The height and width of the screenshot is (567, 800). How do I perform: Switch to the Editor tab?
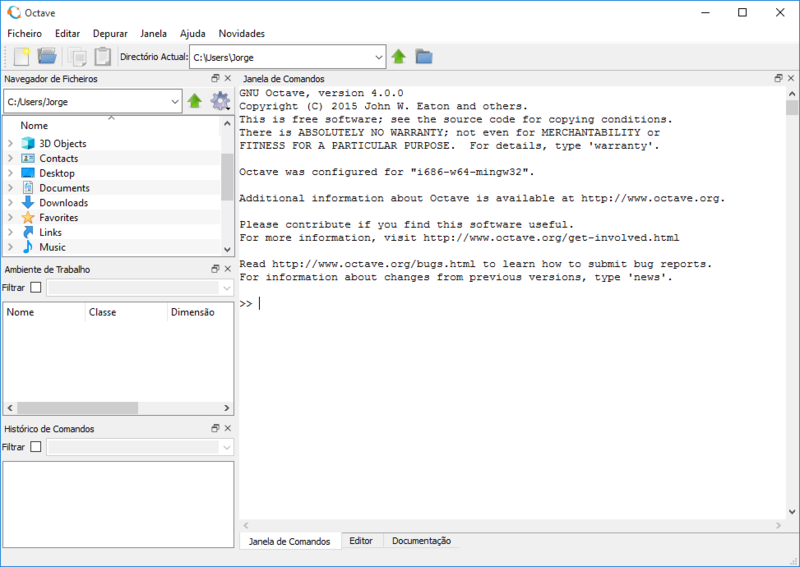361,540
